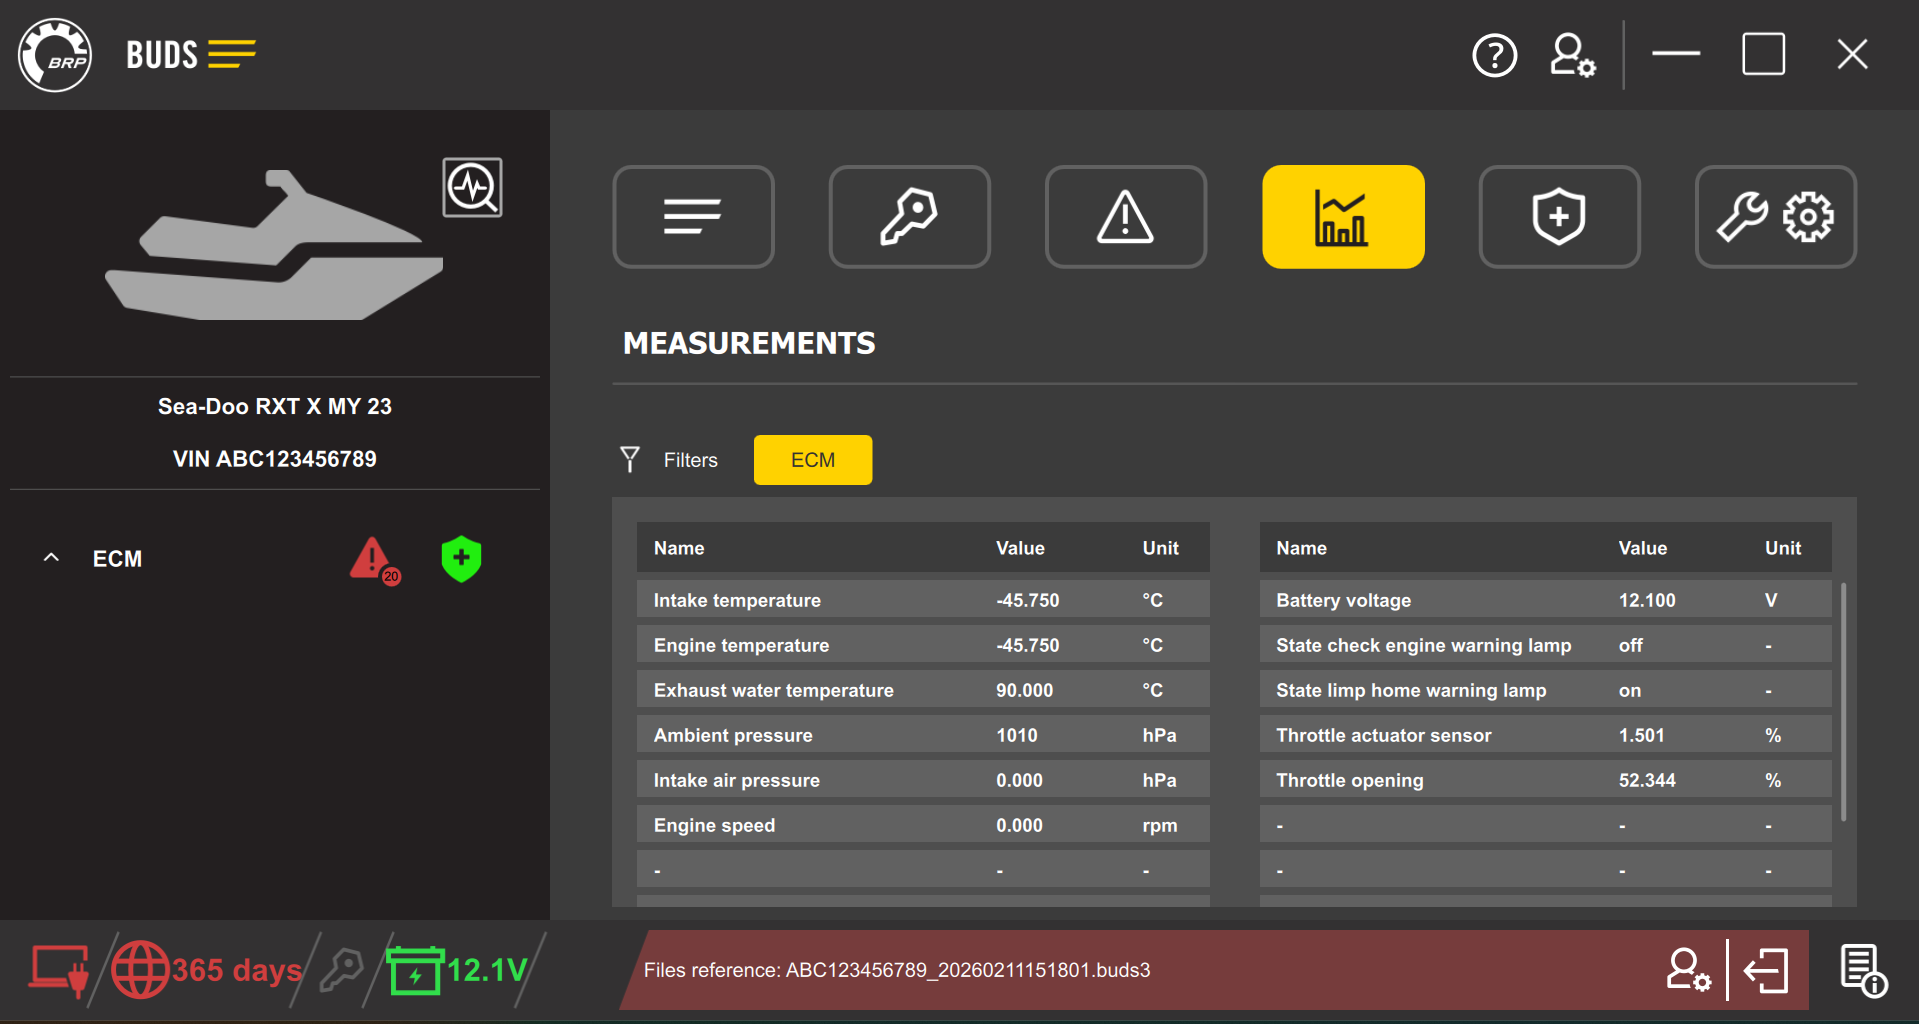Open the protection shield-plus panel
The image size is (1919, 1024).
(x=1559, y=216)
